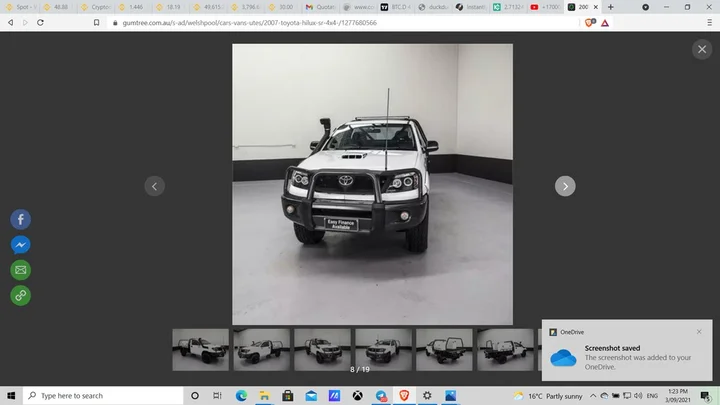Go to the next photo

[x=565, y=186]
